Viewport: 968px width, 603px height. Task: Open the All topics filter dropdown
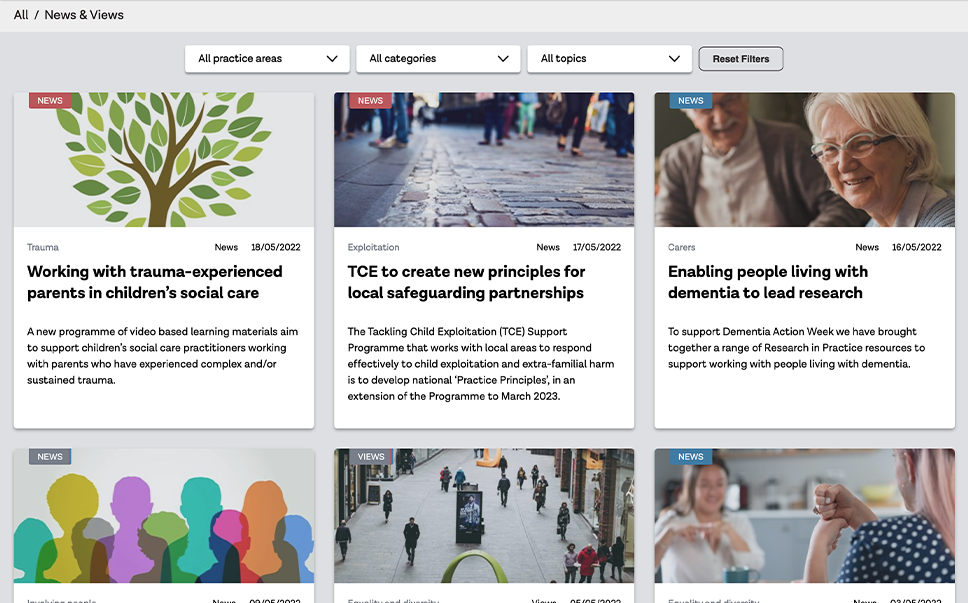point(609,59)
